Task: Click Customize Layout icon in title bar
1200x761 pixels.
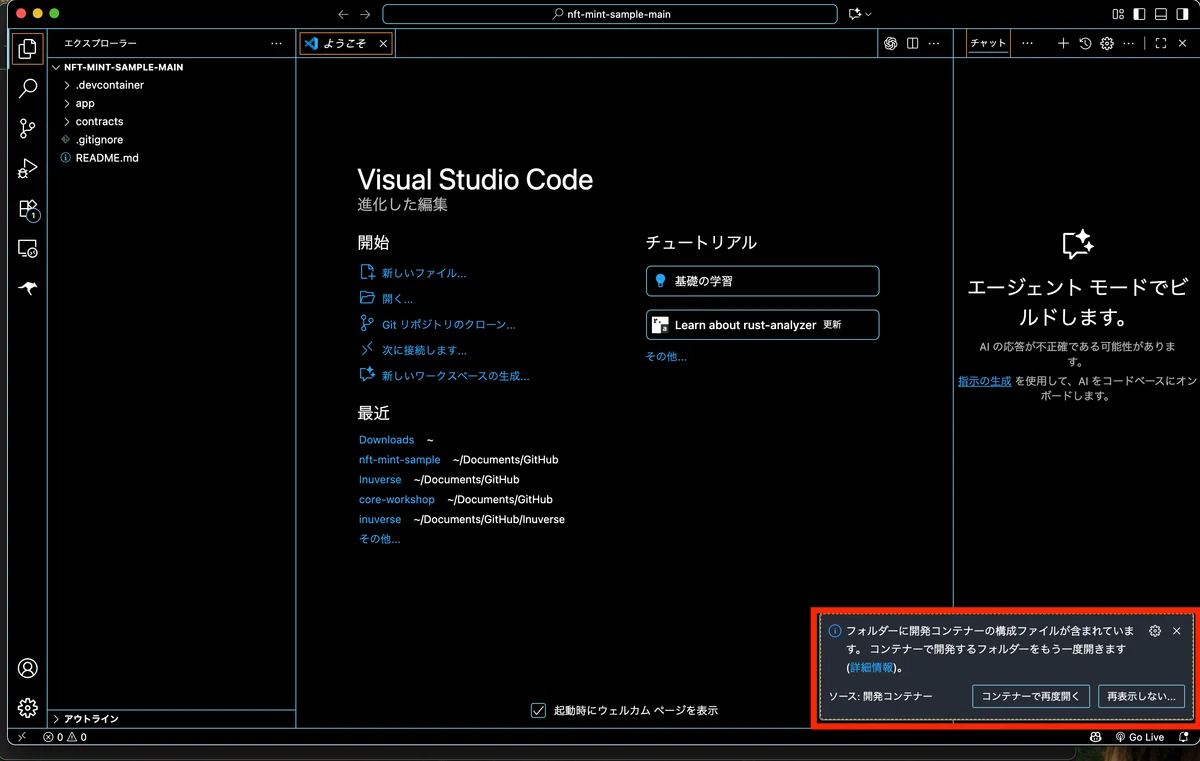Action: point(1118,14)
